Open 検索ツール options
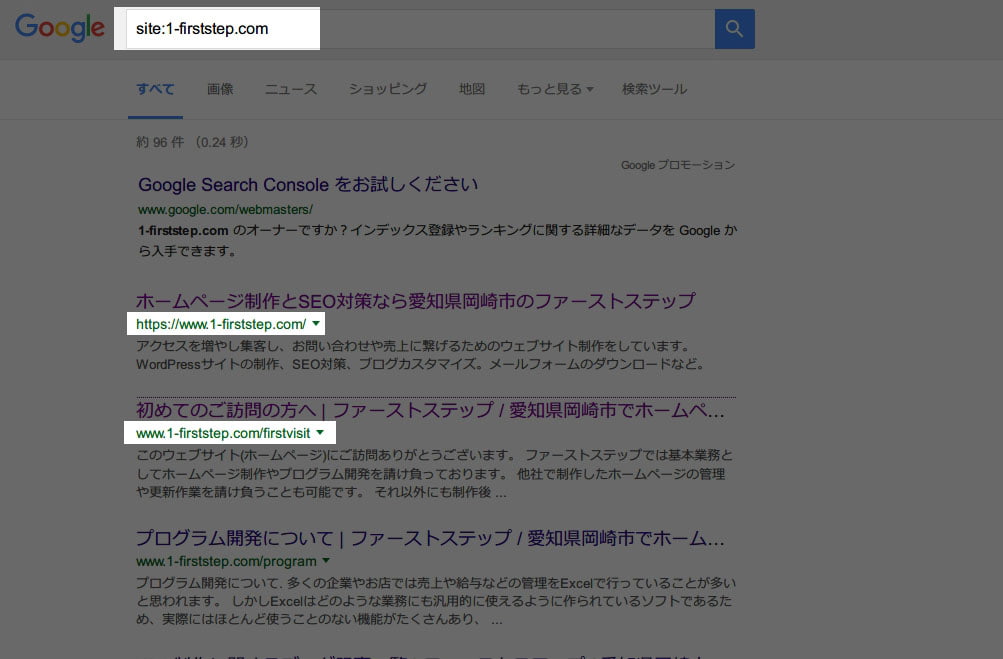Screen dimensions: 1003x659 tap(654, 89)
